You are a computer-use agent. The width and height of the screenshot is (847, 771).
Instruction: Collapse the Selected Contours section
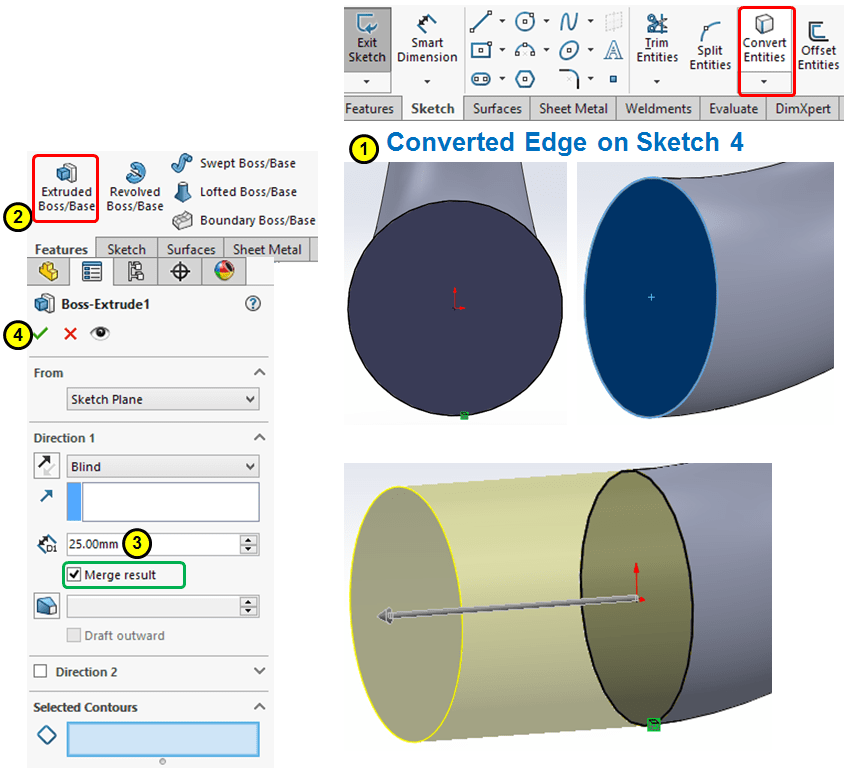tap(260, 707)
